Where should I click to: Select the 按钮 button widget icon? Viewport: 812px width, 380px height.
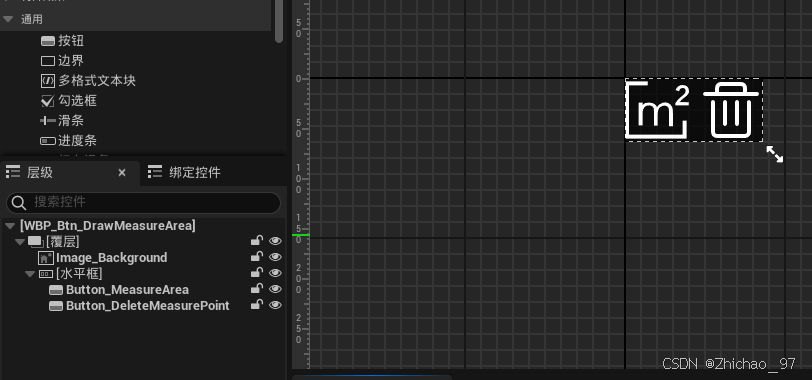click(48, 41)
